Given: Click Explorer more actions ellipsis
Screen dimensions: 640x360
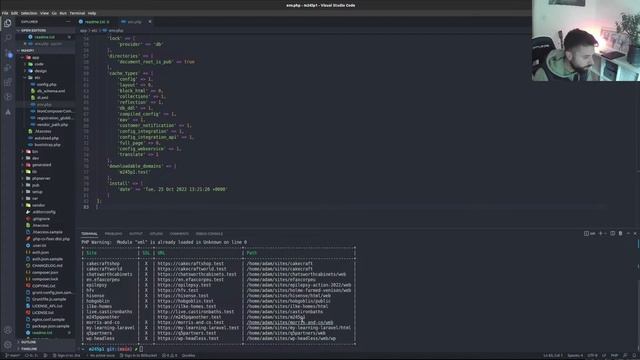Looking at the screenshot, I should coord(68,22).
